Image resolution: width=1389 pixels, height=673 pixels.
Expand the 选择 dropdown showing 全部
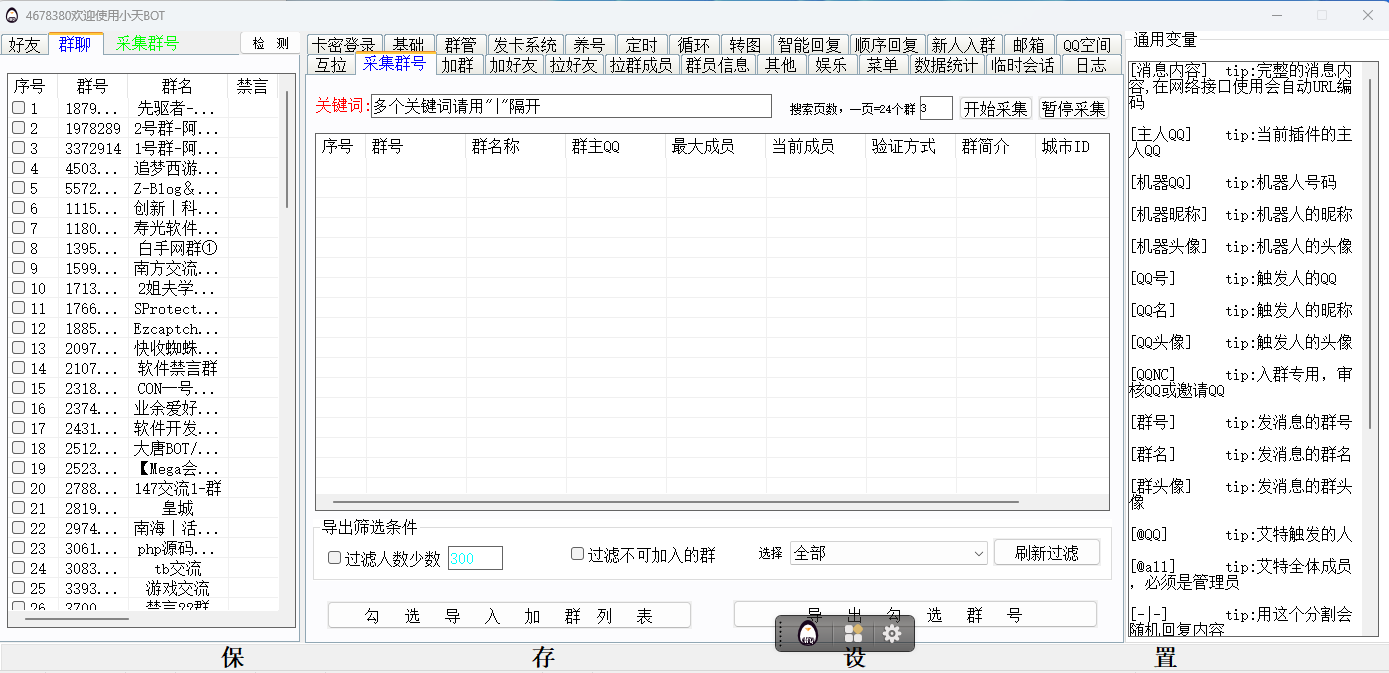(888, 553)
